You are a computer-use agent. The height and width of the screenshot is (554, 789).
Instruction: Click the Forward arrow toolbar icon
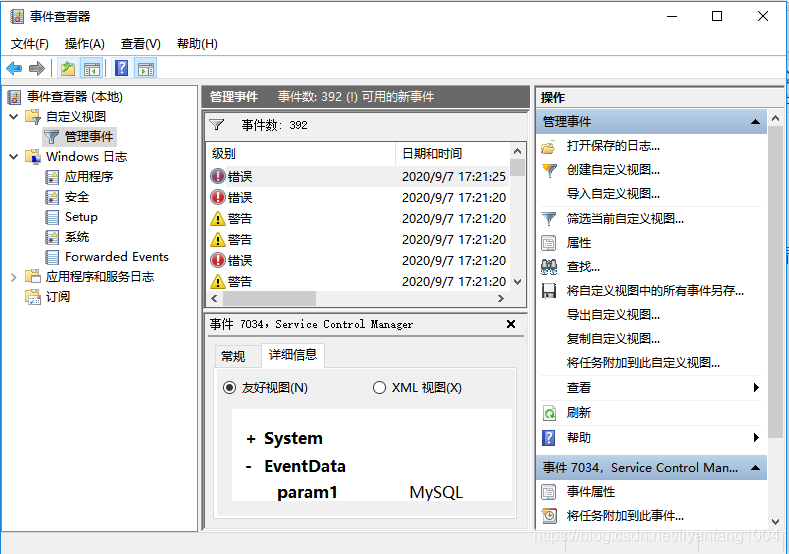36,68
